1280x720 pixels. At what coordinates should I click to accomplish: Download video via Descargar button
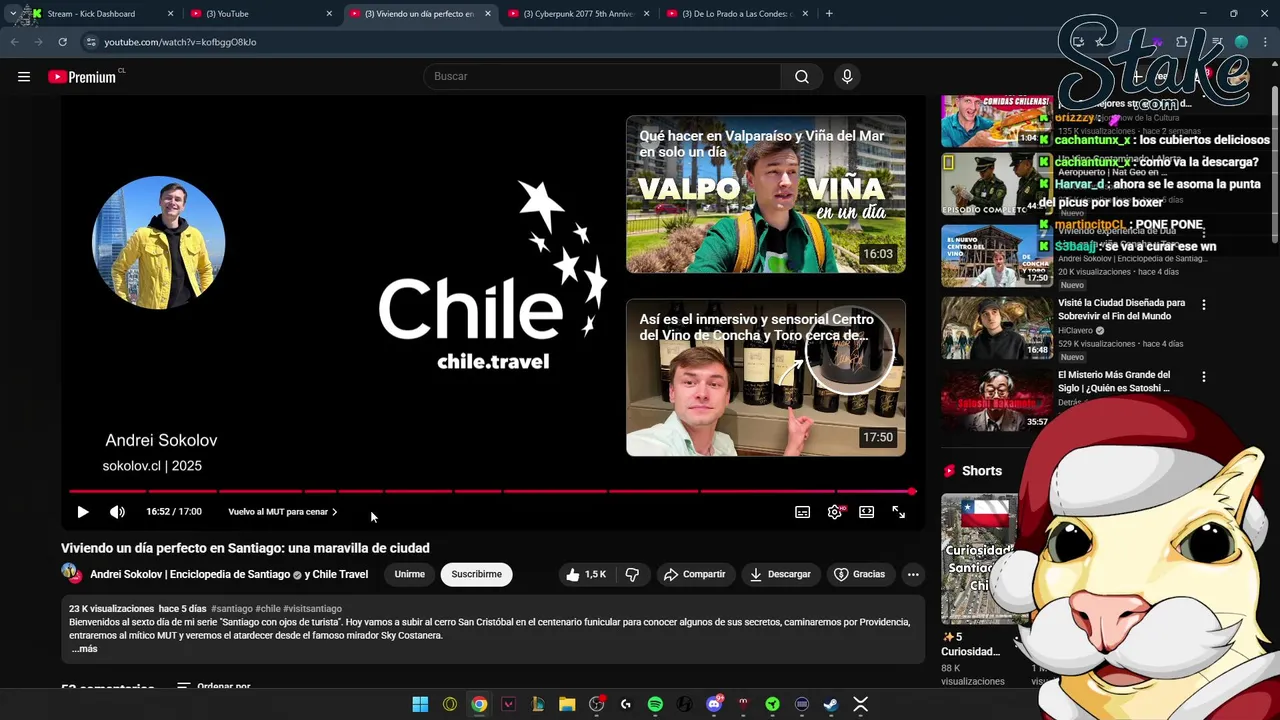(x=780, y=574)
